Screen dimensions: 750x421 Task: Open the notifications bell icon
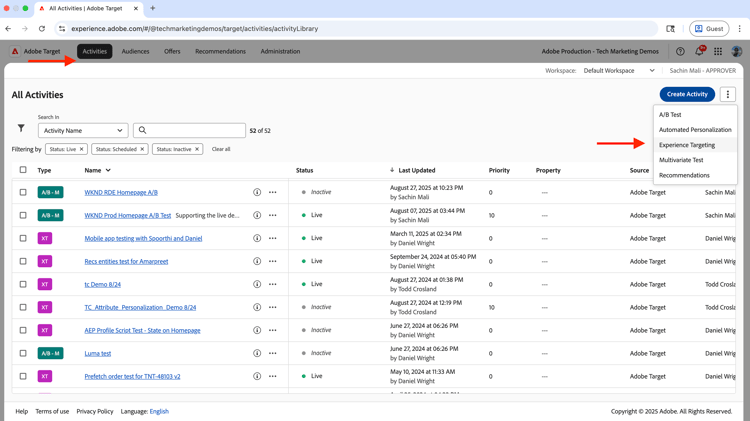pyautogui.click(x=699, y=51)
